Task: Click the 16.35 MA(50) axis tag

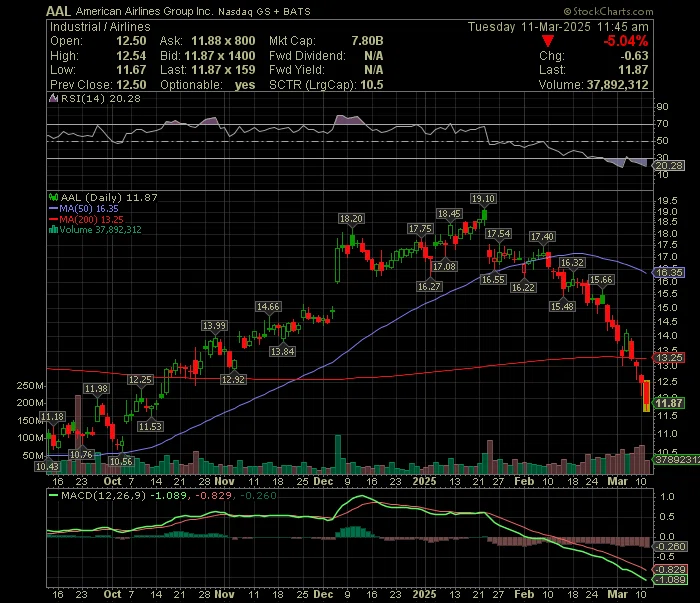Action: coord(669,272)
